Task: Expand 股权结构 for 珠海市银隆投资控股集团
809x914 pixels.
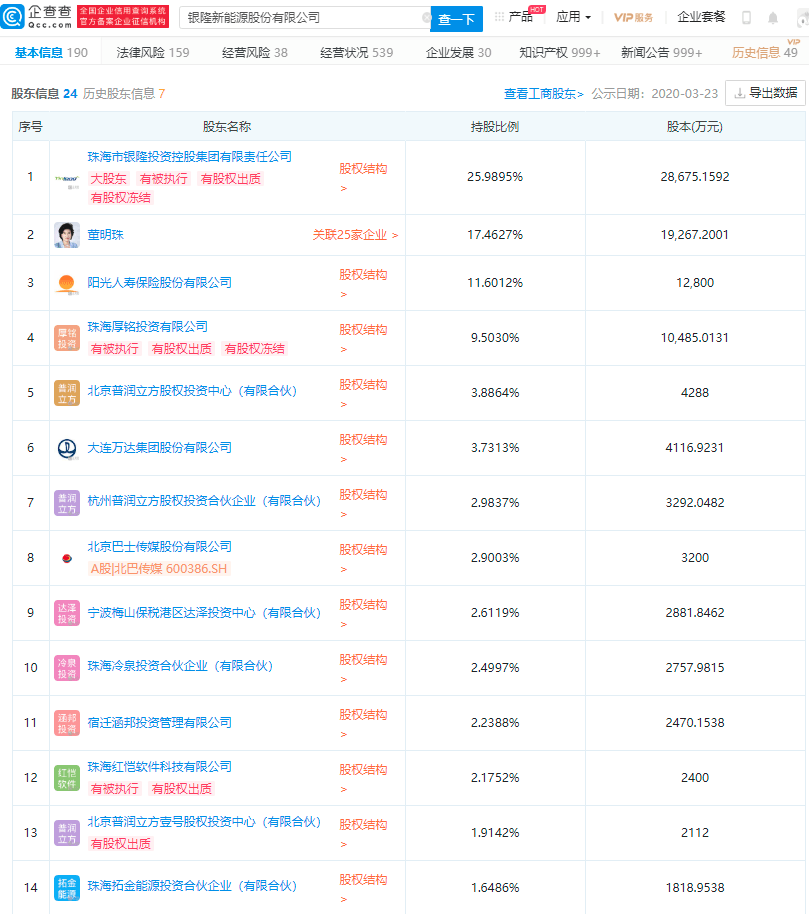Action: click(363, 177)
